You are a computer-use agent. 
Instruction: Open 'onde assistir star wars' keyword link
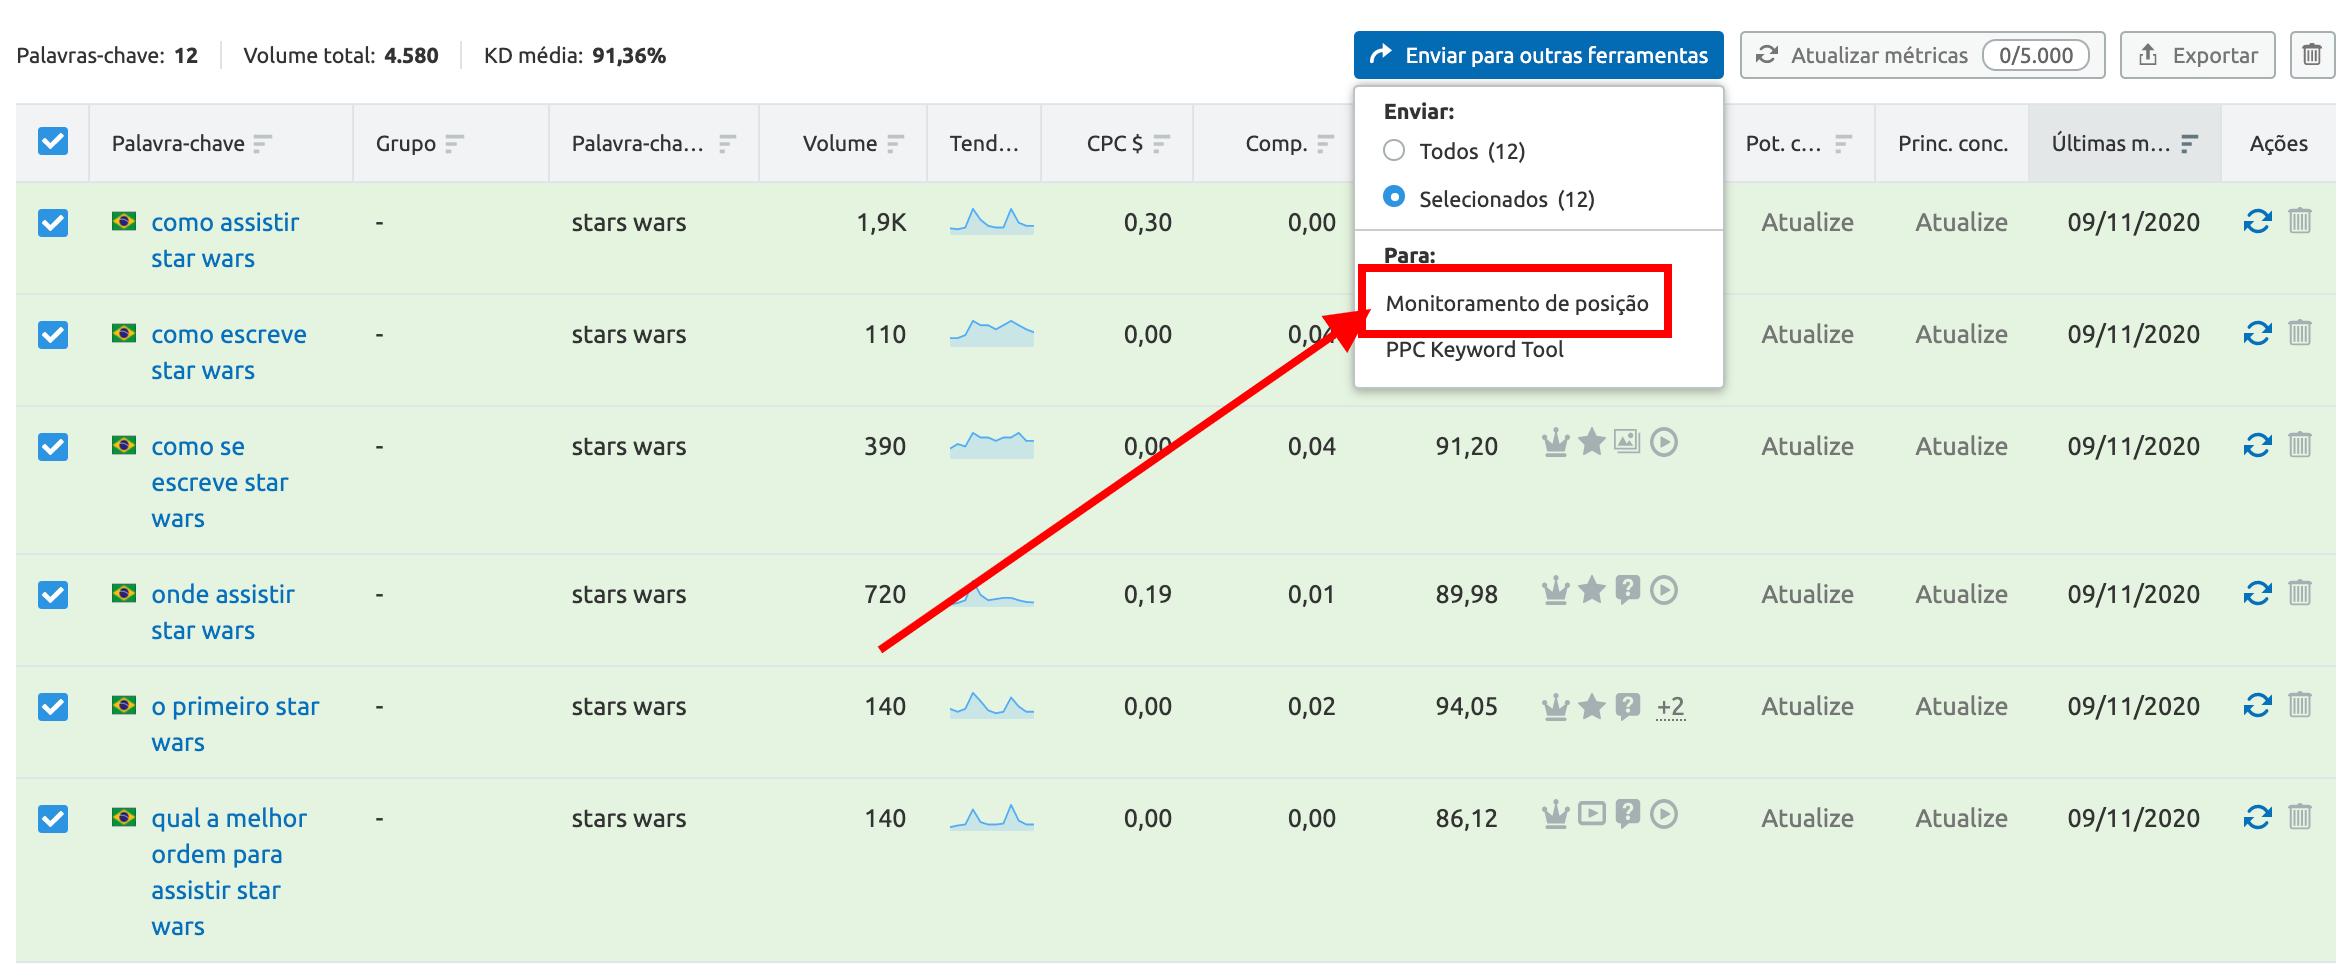pos(223,612)
